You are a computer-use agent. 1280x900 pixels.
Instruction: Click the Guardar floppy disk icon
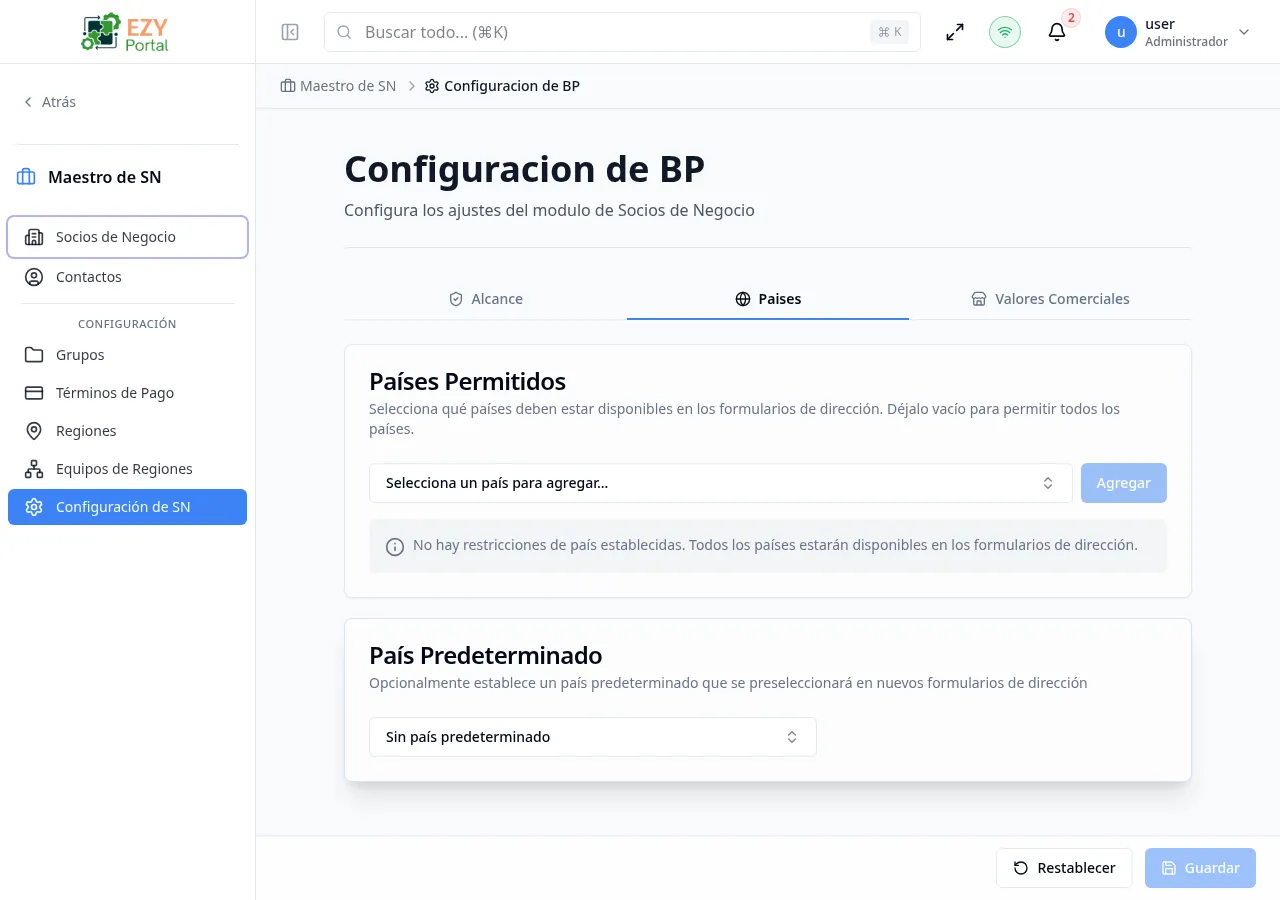click(x=1169, y=868)
